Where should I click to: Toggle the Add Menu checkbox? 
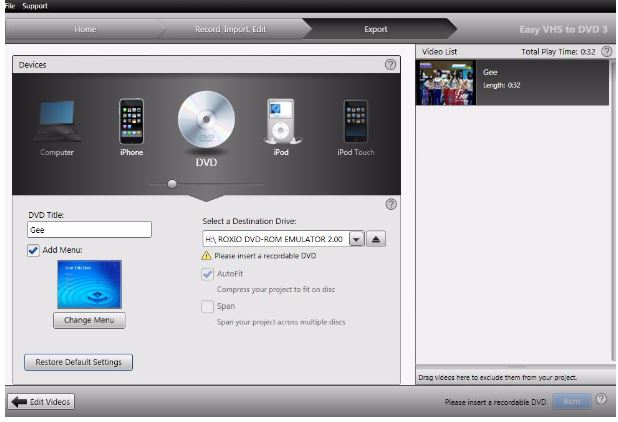33,250
